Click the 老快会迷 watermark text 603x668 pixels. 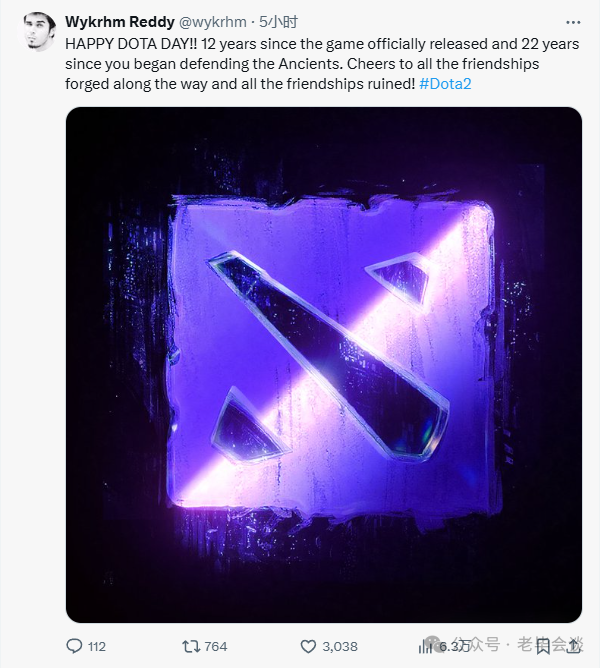click(550, 644)
